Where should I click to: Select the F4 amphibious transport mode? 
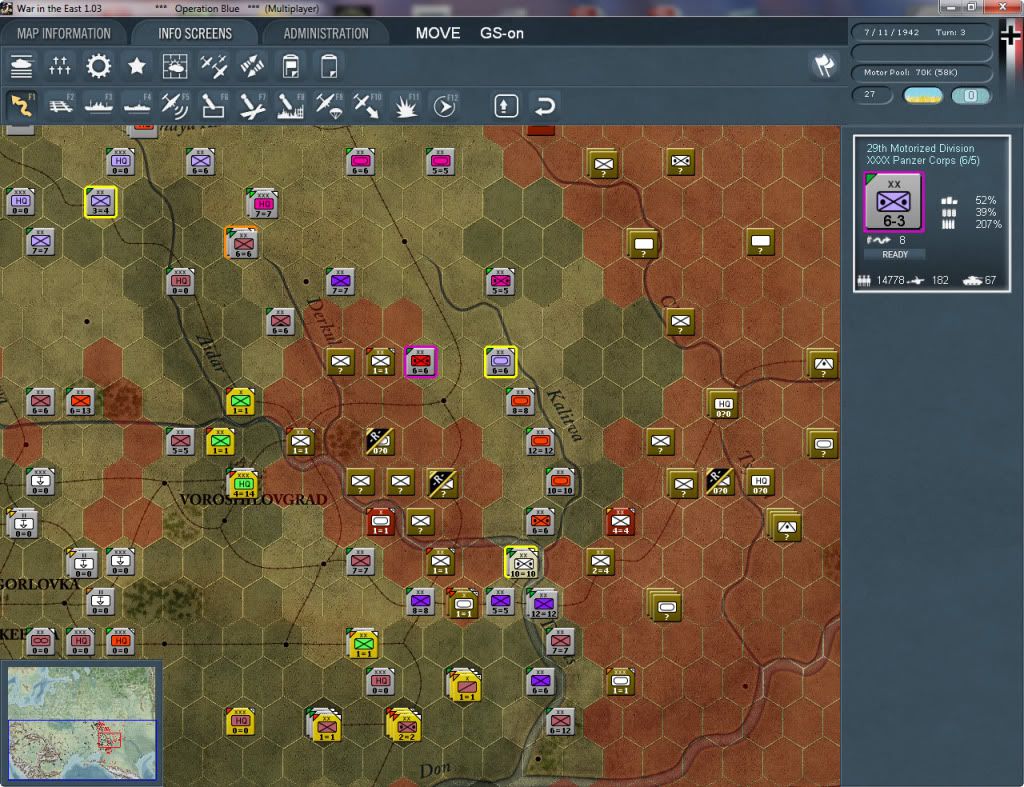click(137, 105)
